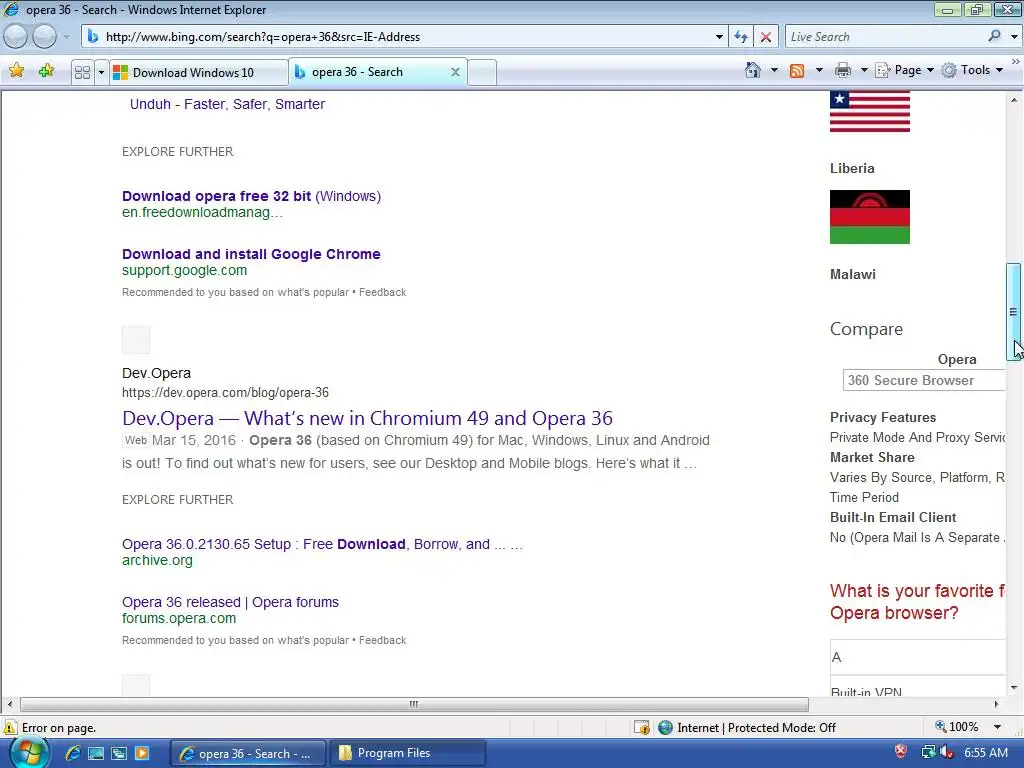Switch to Program Files taskbar window
This screenshot has width=1024, height=768.
click(407, 753)
